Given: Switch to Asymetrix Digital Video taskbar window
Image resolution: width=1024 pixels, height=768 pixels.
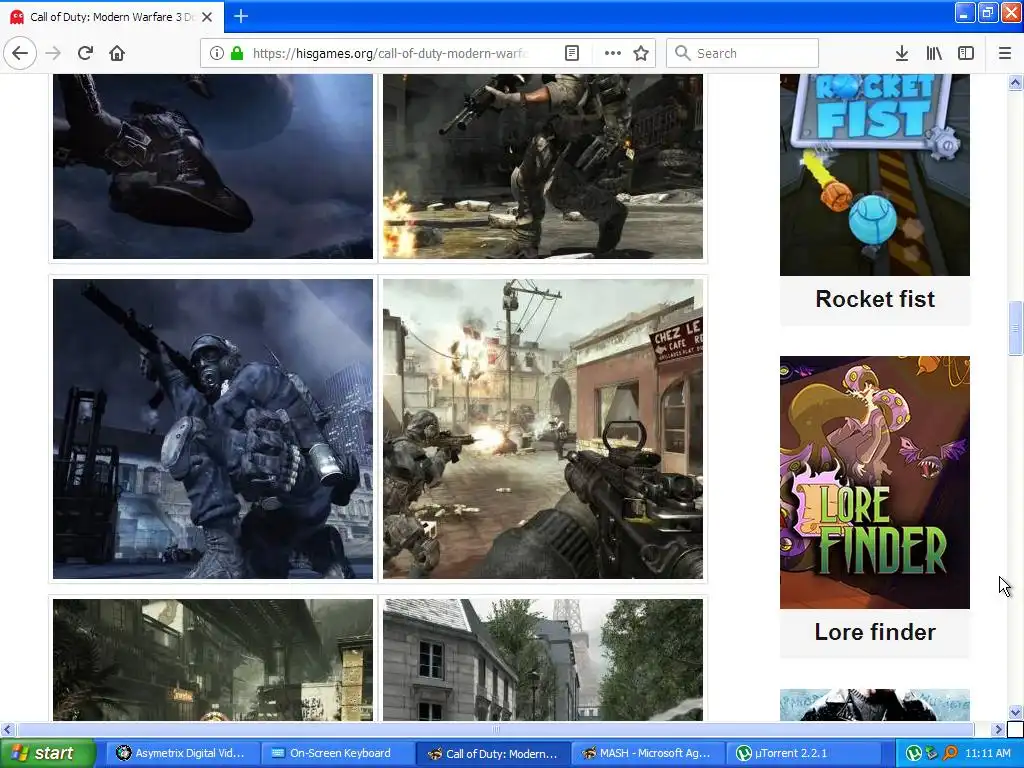Looking at the screenshot, I should 183,753.
